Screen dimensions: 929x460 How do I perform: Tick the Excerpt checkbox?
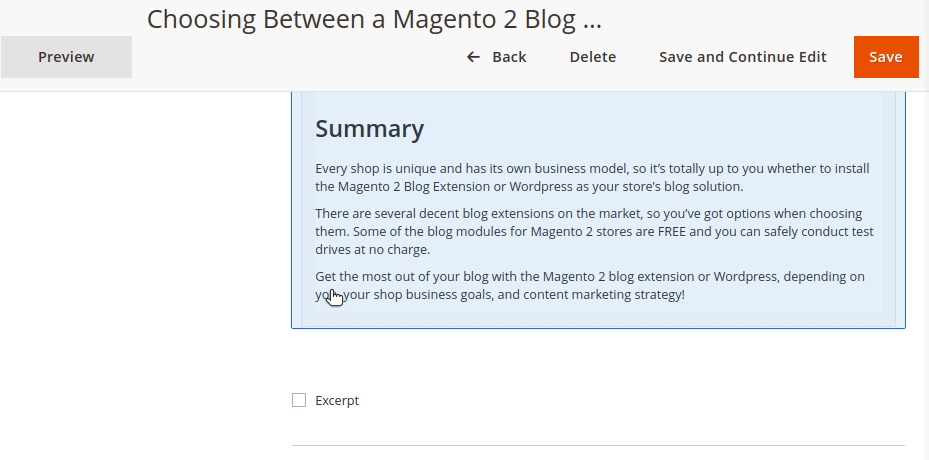(299, 400)
